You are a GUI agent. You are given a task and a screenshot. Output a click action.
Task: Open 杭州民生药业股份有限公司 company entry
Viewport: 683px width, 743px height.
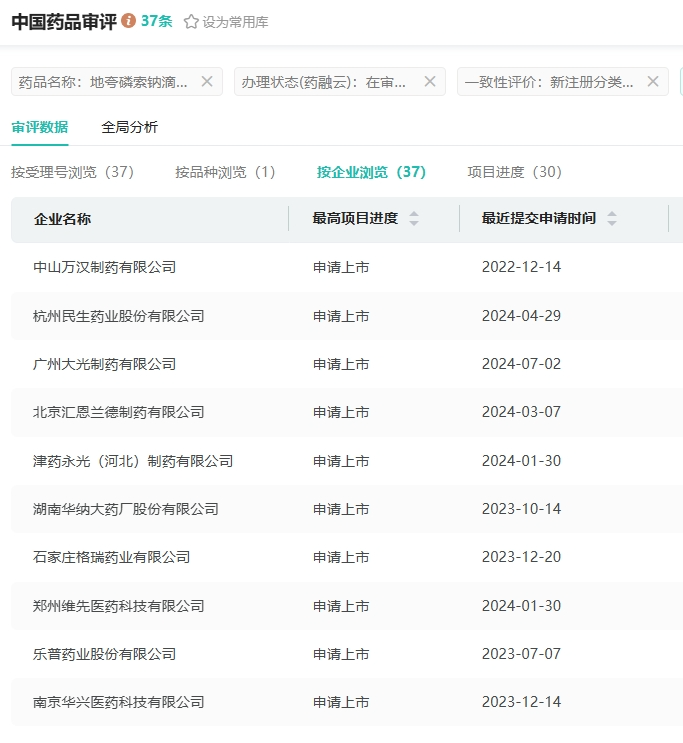point(118,316)
